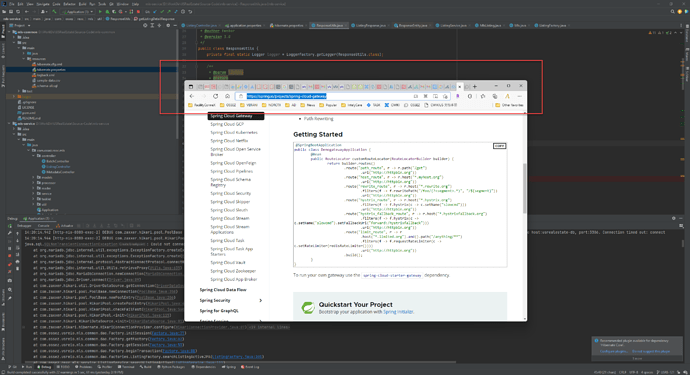Expand the models package in Project tree

pyautogui.click(x=33, y=177)
